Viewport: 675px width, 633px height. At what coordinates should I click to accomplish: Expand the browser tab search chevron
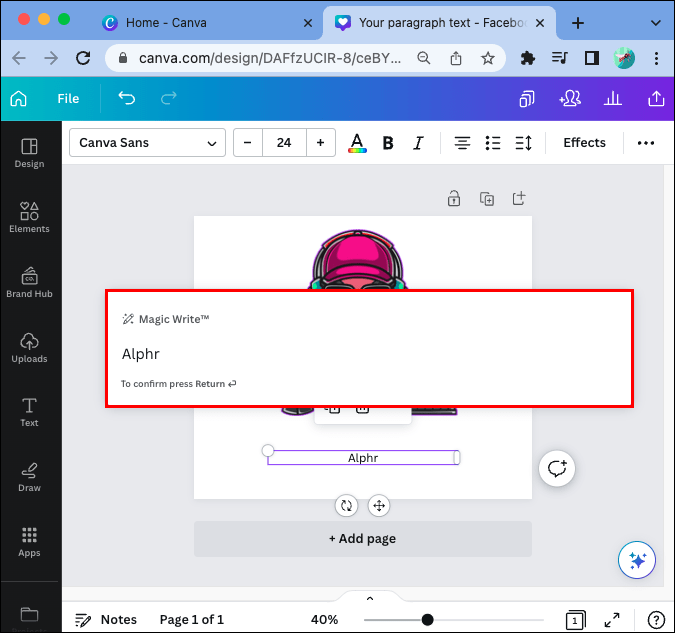pyautogui.click(x=655, y=23)
